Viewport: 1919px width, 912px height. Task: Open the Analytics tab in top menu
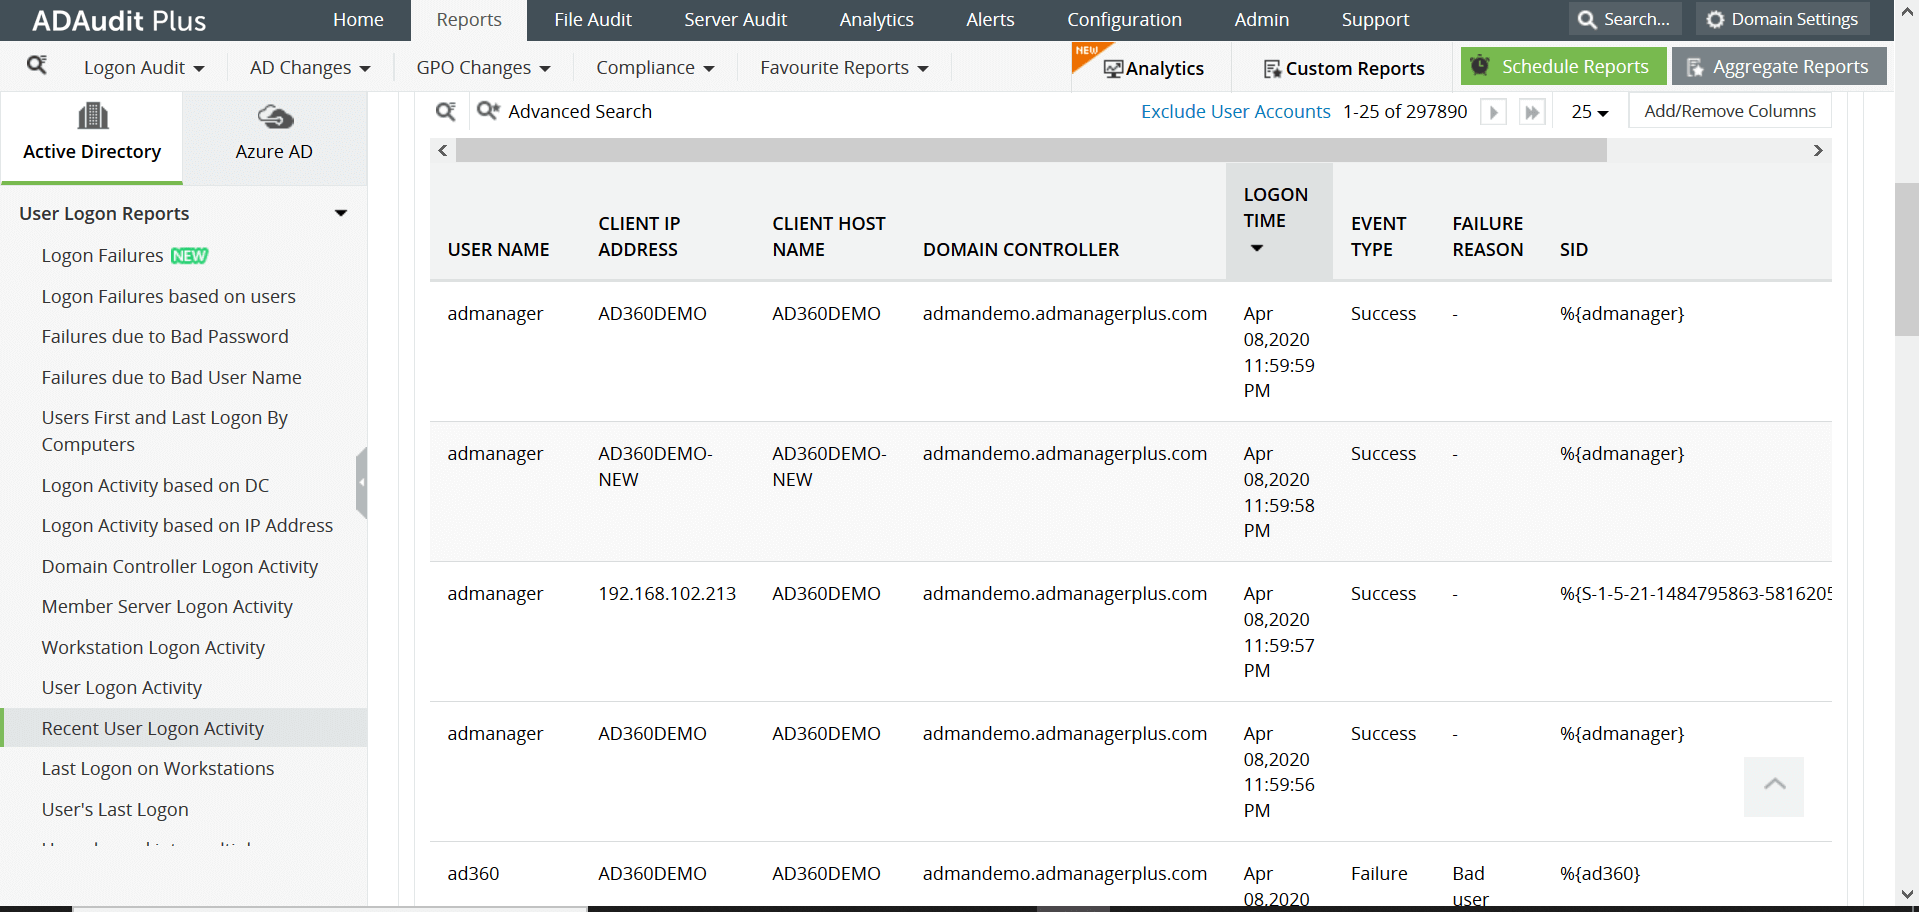(876, 20)
